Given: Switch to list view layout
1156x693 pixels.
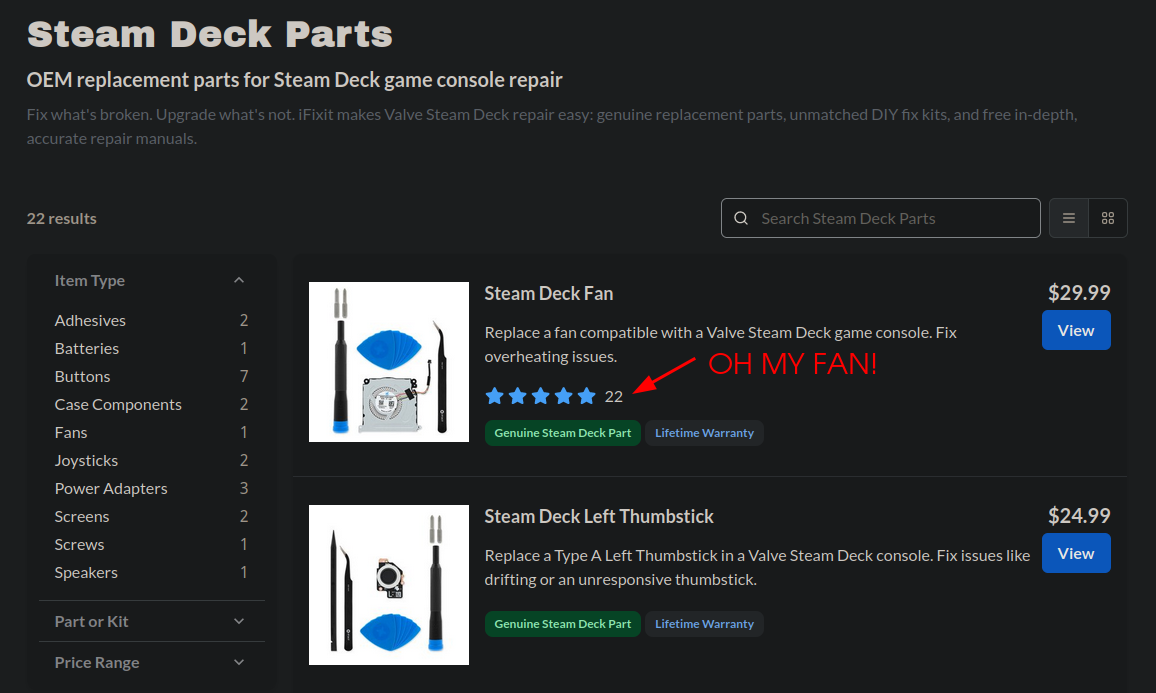Looking at the screenshot, I should point(1069,218).
